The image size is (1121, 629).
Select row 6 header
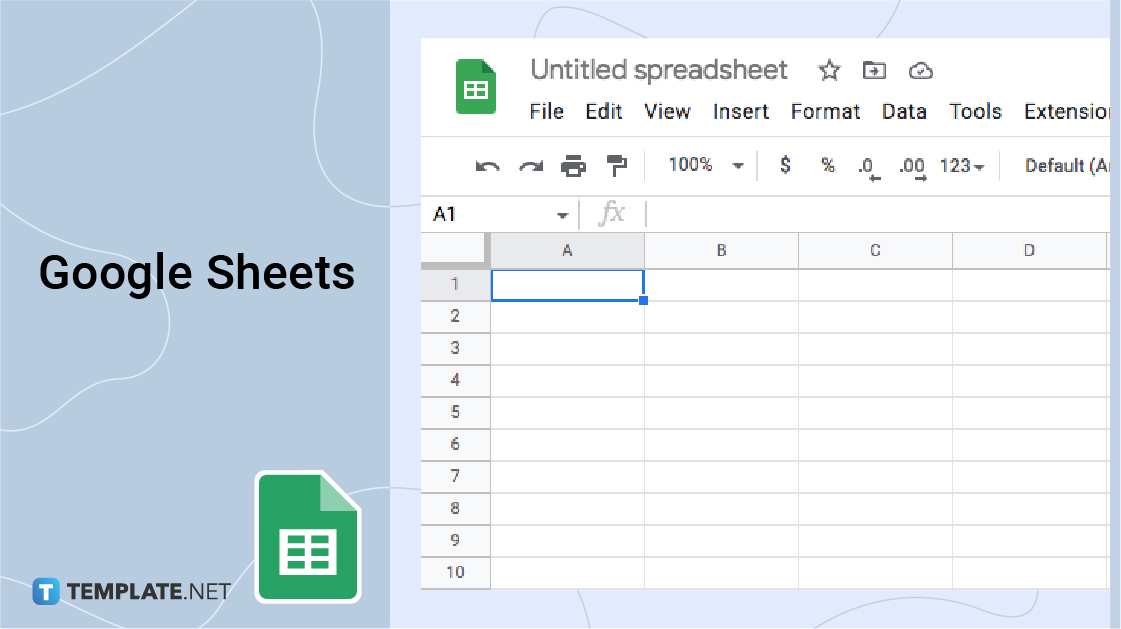coord(455,445)
